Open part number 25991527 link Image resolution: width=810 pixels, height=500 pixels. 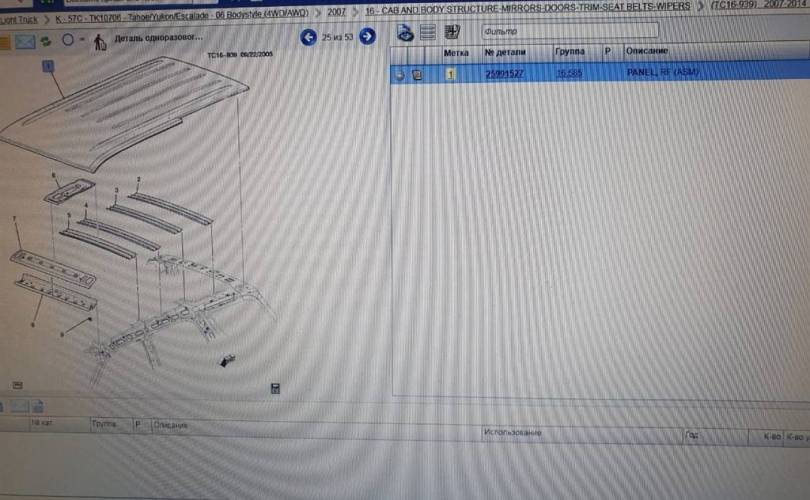click(x=505, y=73)
